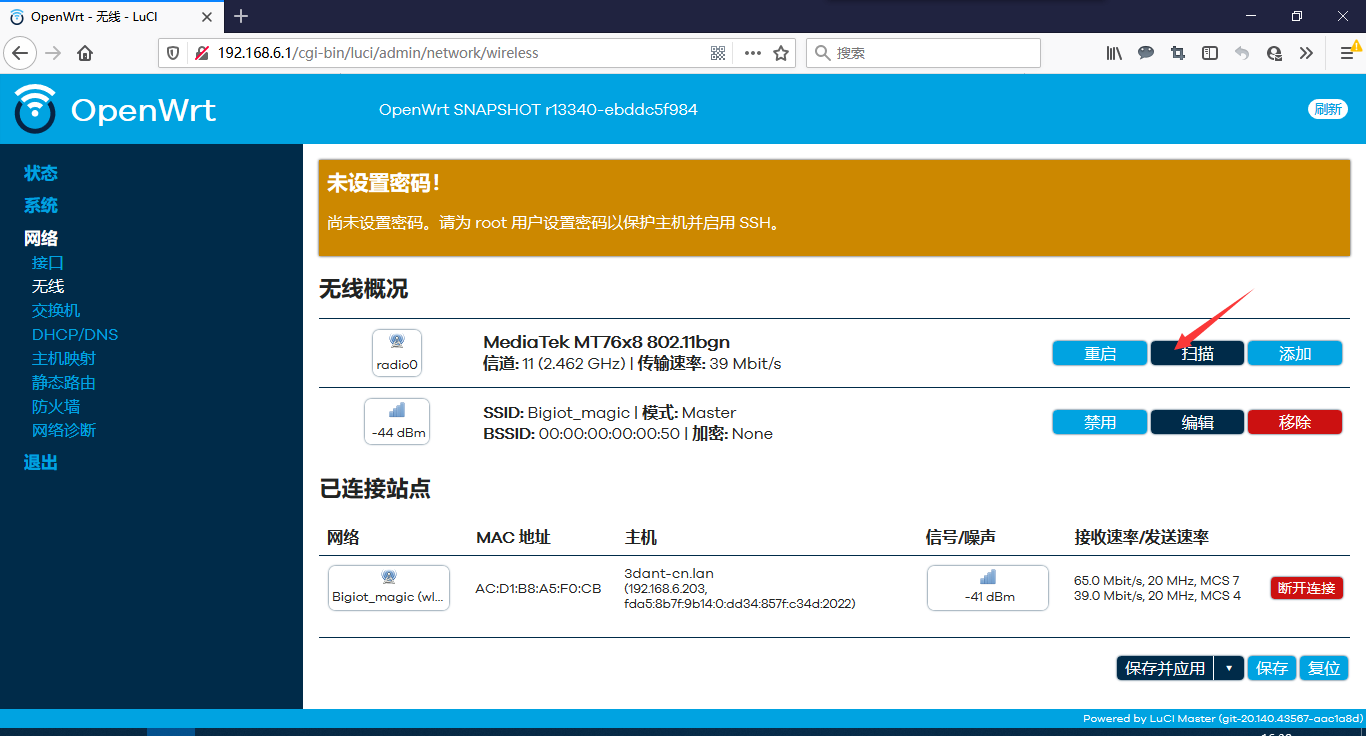Click the OpenWrt logo in header

[x=115, y=109]
